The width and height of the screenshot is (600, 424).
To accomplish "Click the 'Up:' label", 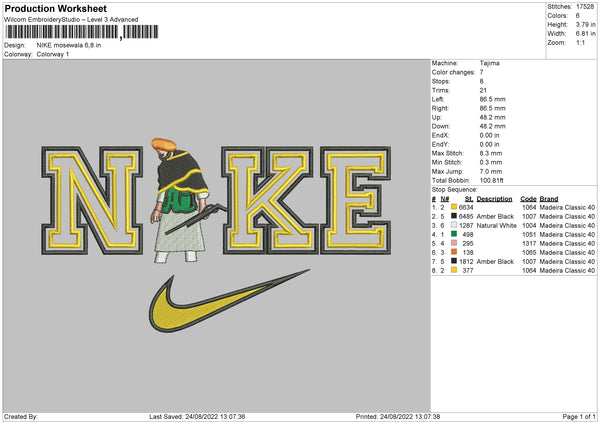I will click(437, 117).
